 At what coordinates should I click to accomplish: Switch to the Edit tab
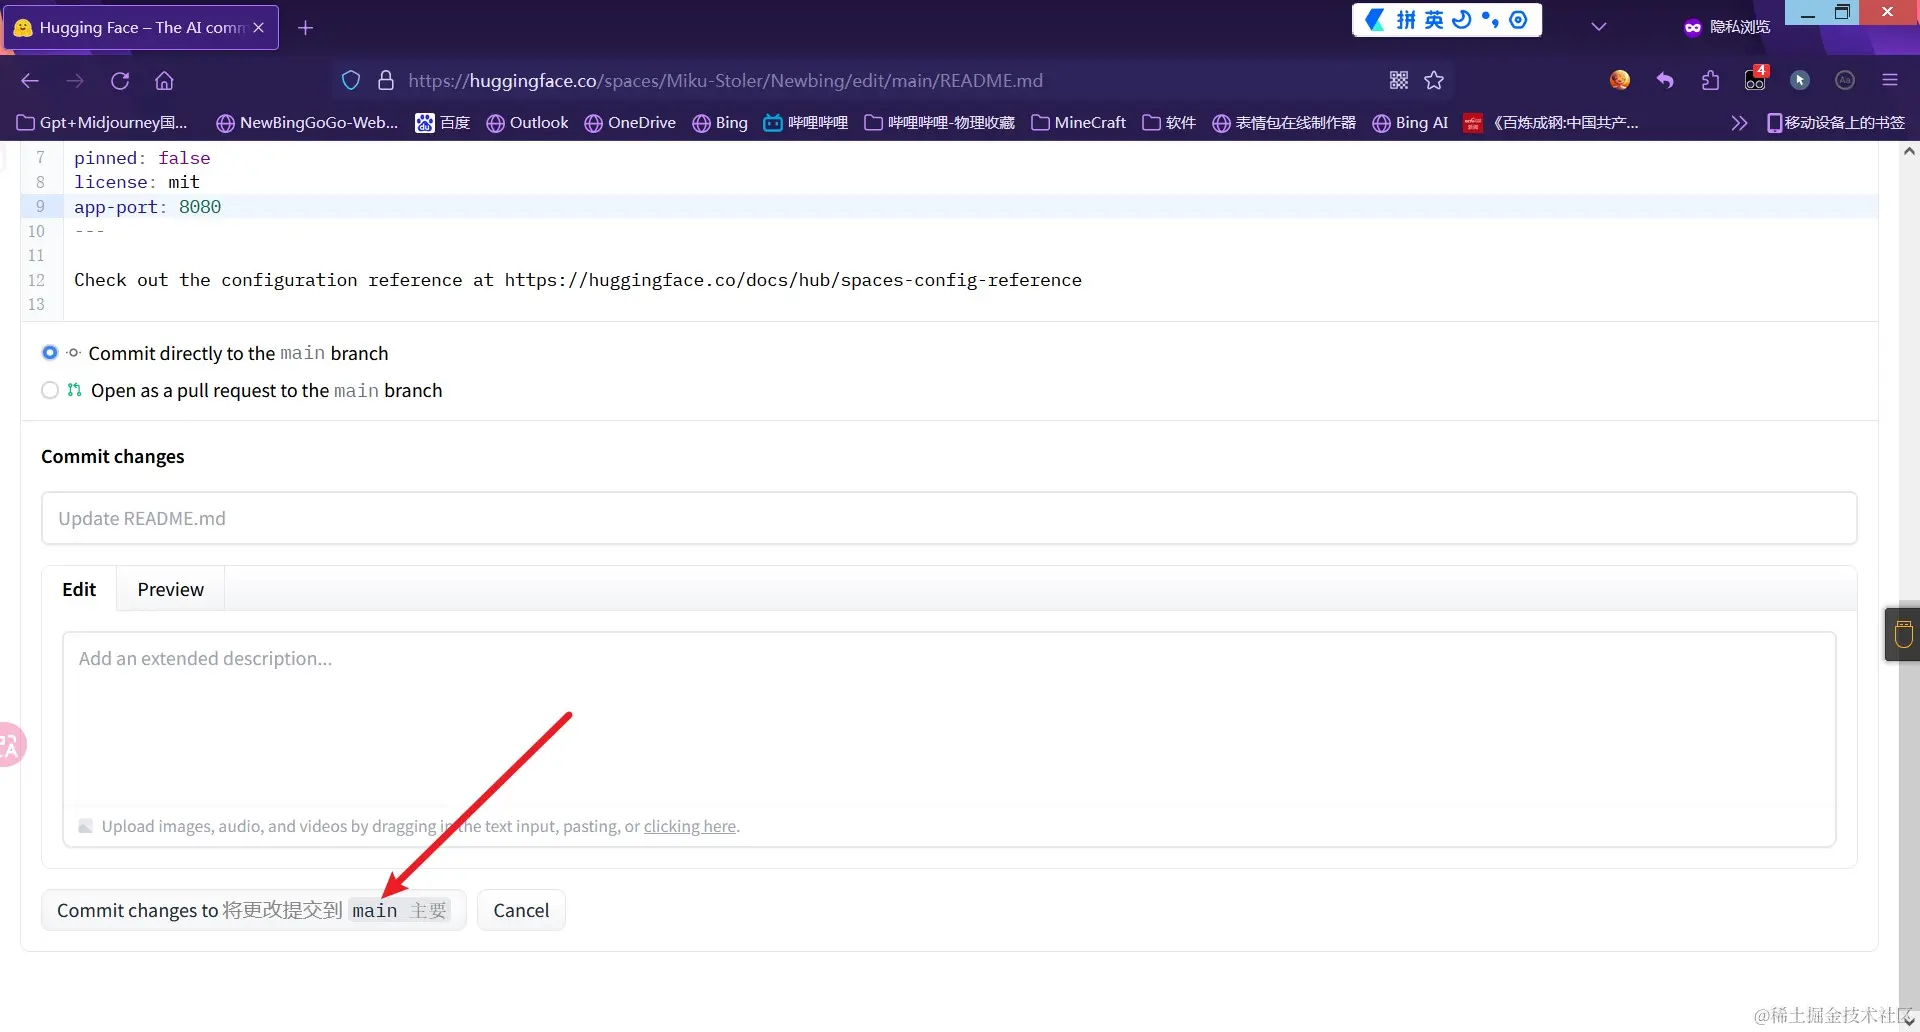(x=79, y=589)
